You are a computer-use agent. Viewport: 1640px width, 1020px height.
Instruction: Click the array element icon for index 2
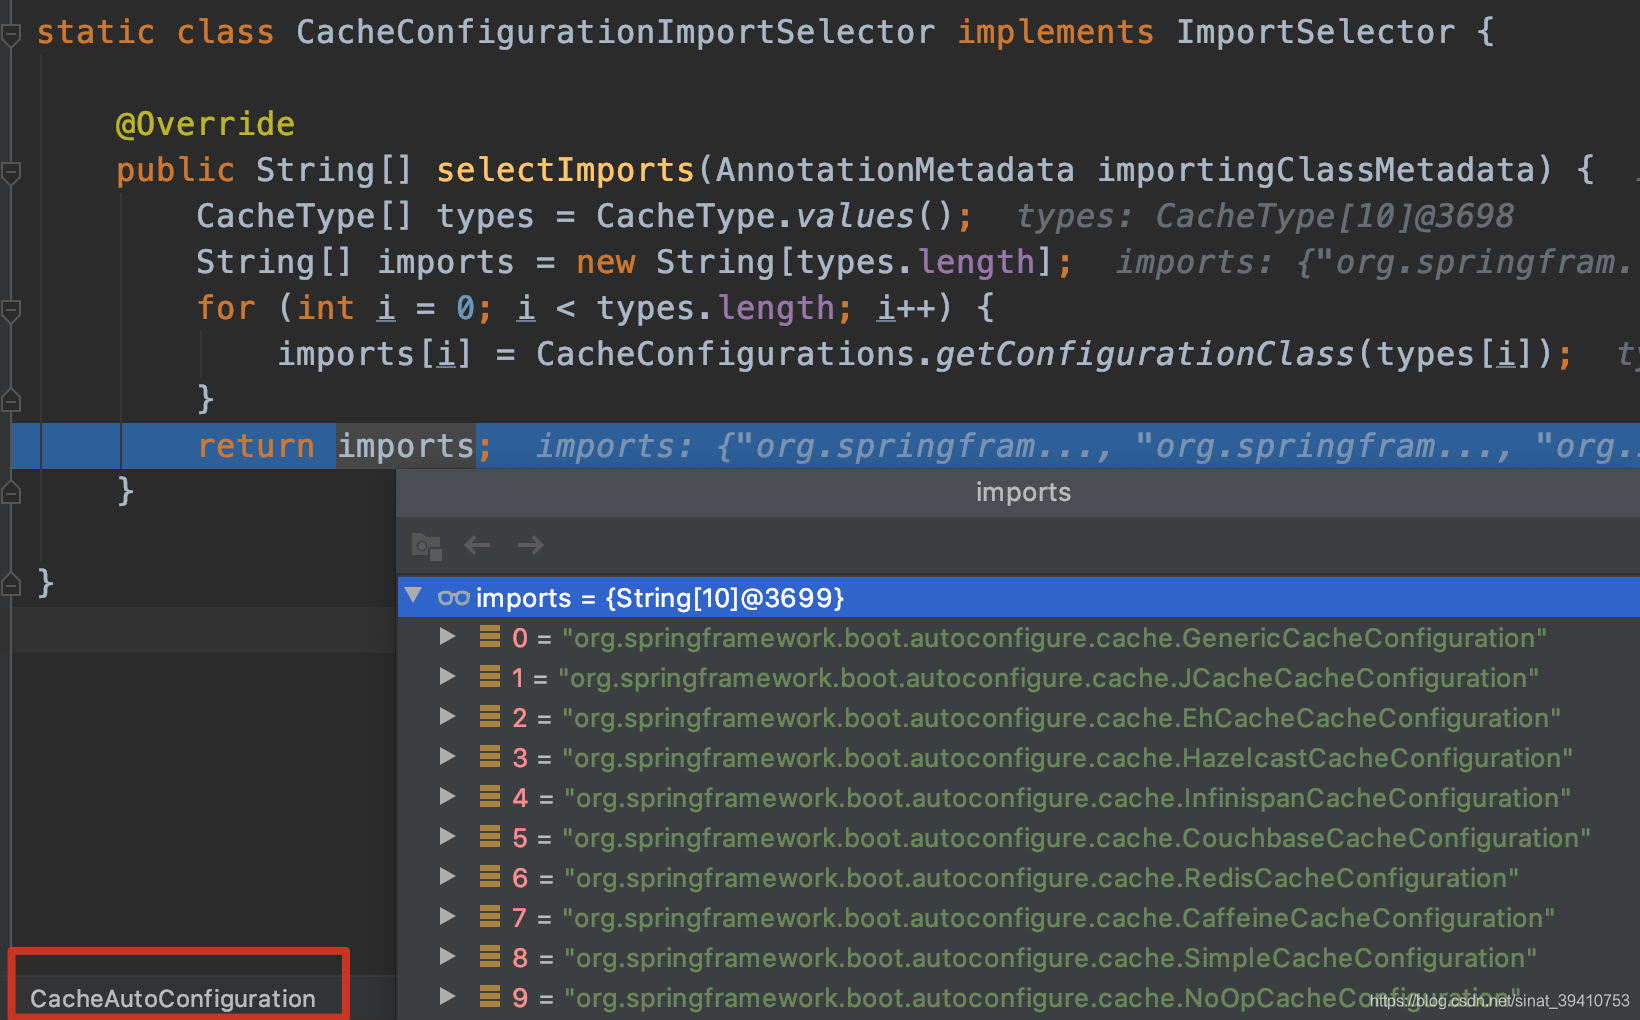(x=490, y=716)
